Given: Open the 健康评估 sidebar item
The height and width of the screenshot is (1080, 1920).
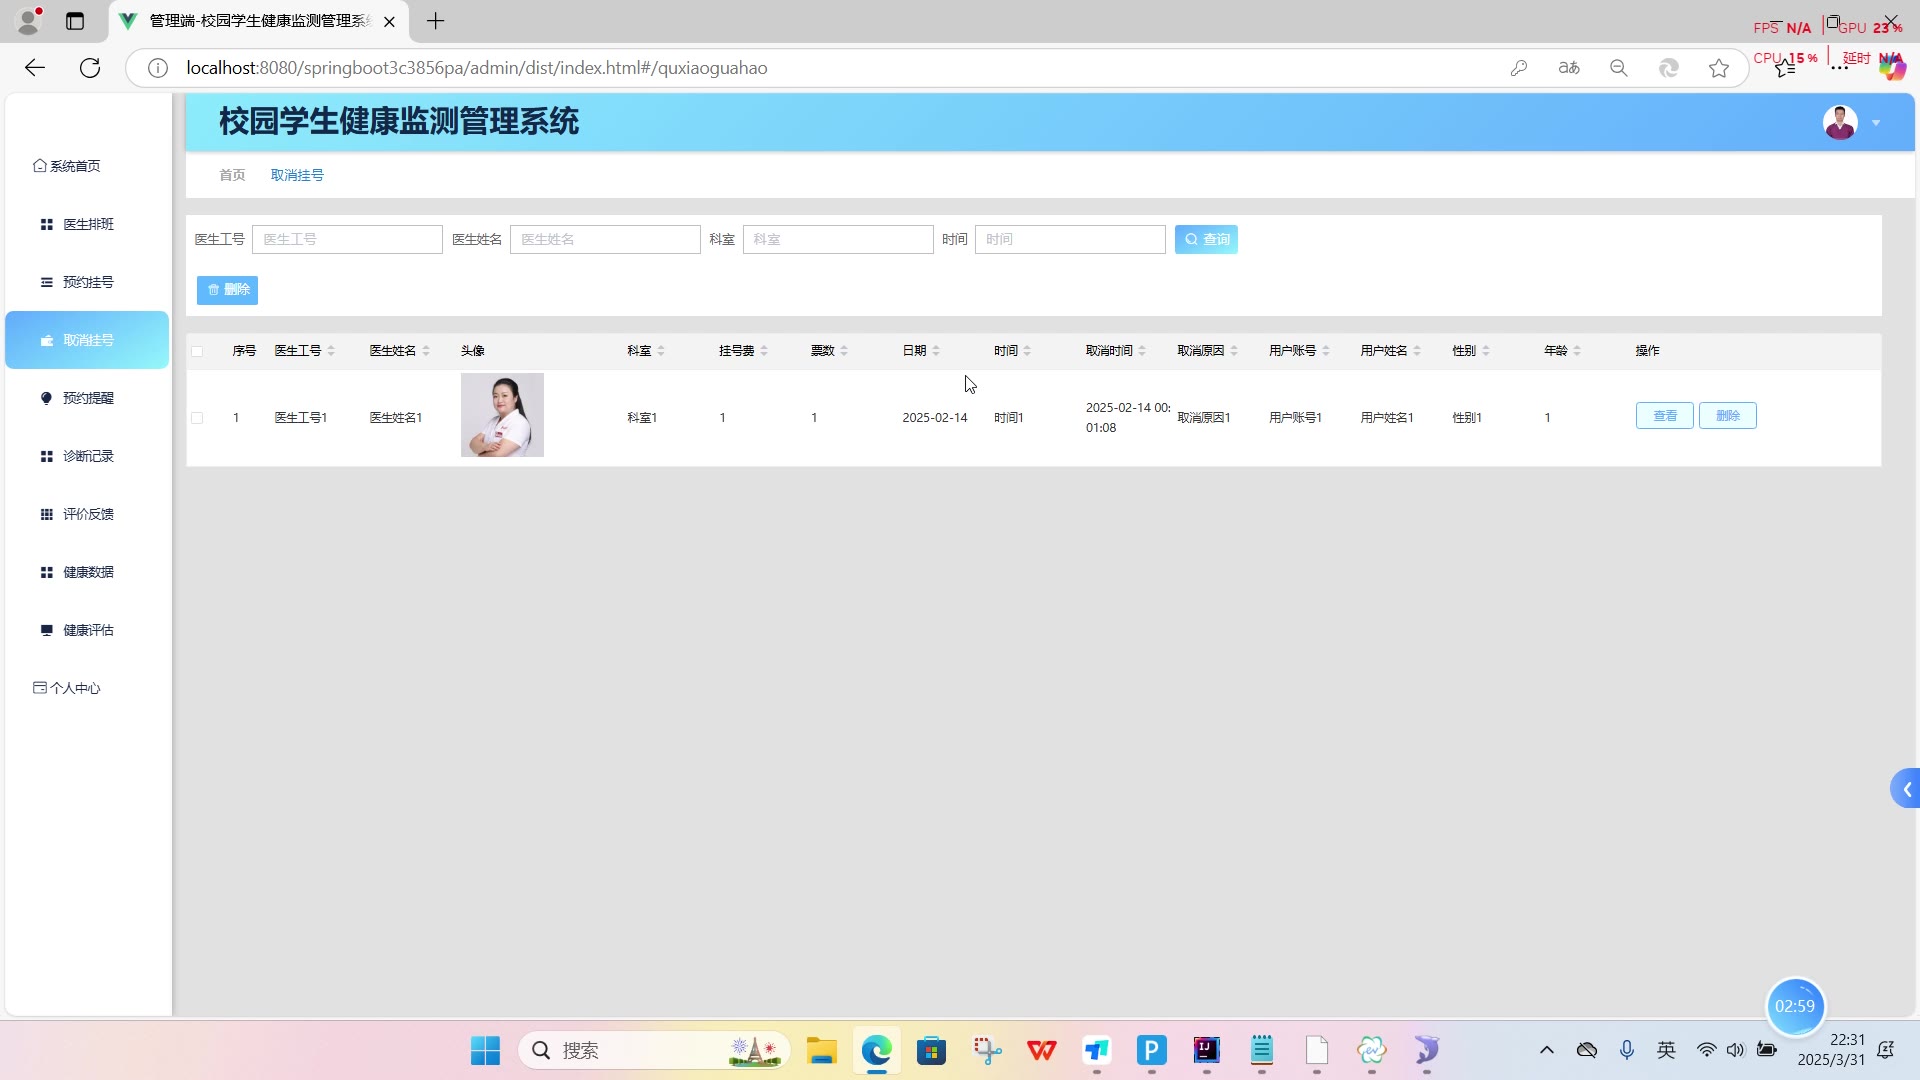Looking at the screenshot, I should pyautogui.click(x=88, y=630).
